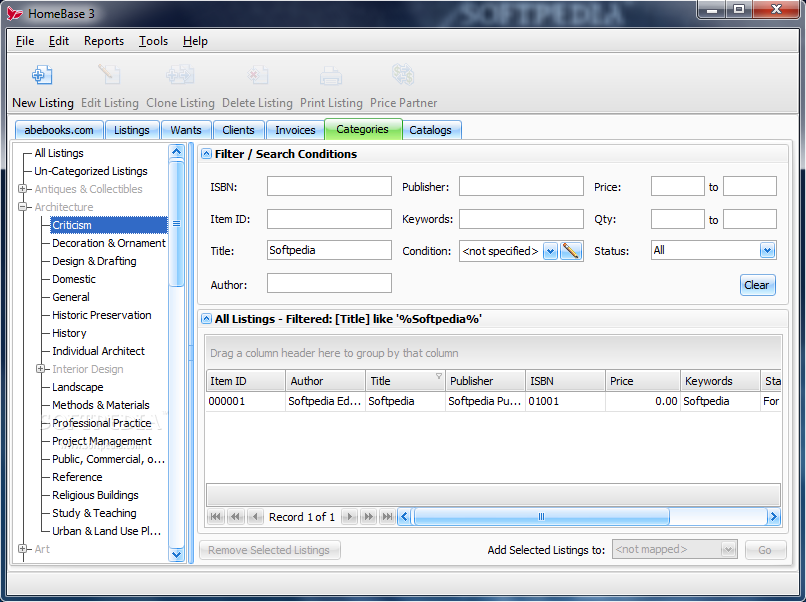The image size is (806, 602).
Task: Open the Reports menu
Action: 104,41
